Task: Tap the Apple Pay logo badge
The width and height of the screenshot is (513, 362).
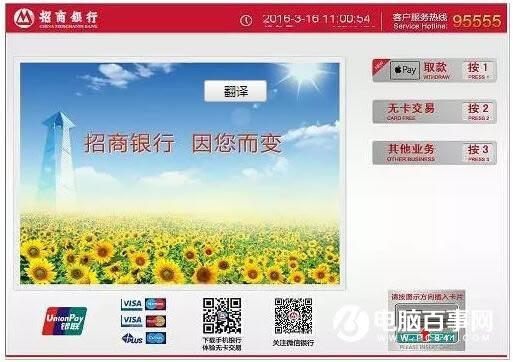Action: click(x=405, y=70)
